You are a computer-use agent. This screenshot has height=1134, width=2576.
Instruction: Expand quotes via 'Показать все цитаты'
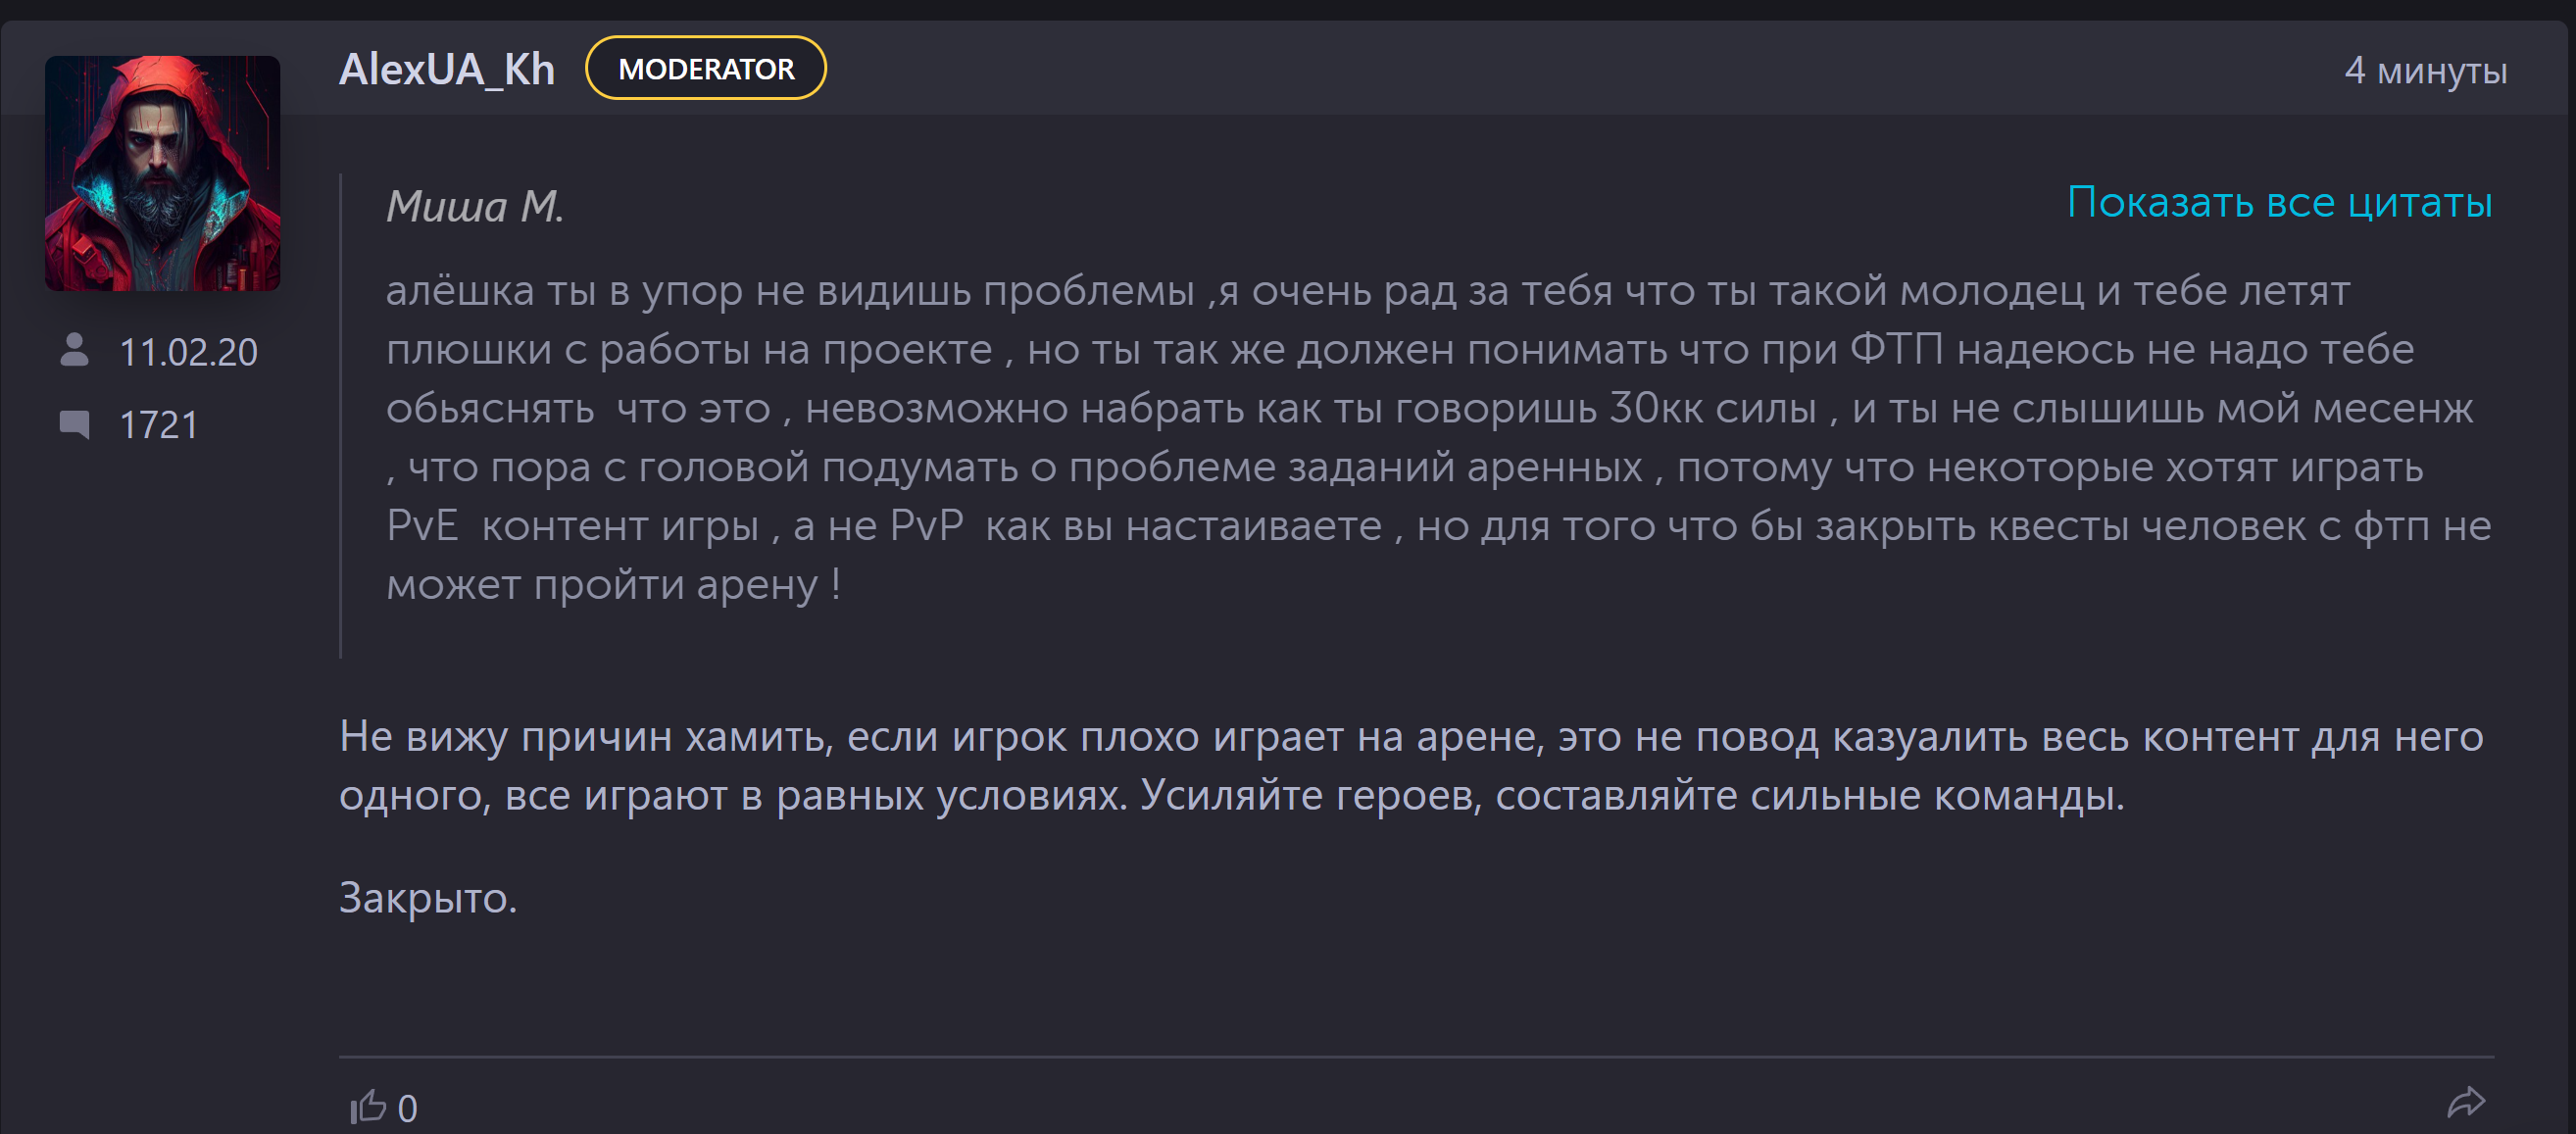pos(2279,202)
